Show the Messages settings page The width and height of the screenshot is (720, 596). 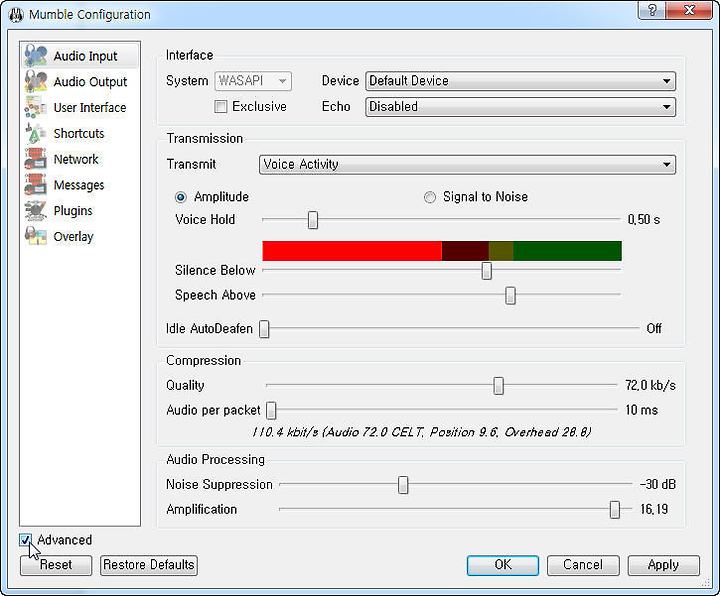click(80, 185)
